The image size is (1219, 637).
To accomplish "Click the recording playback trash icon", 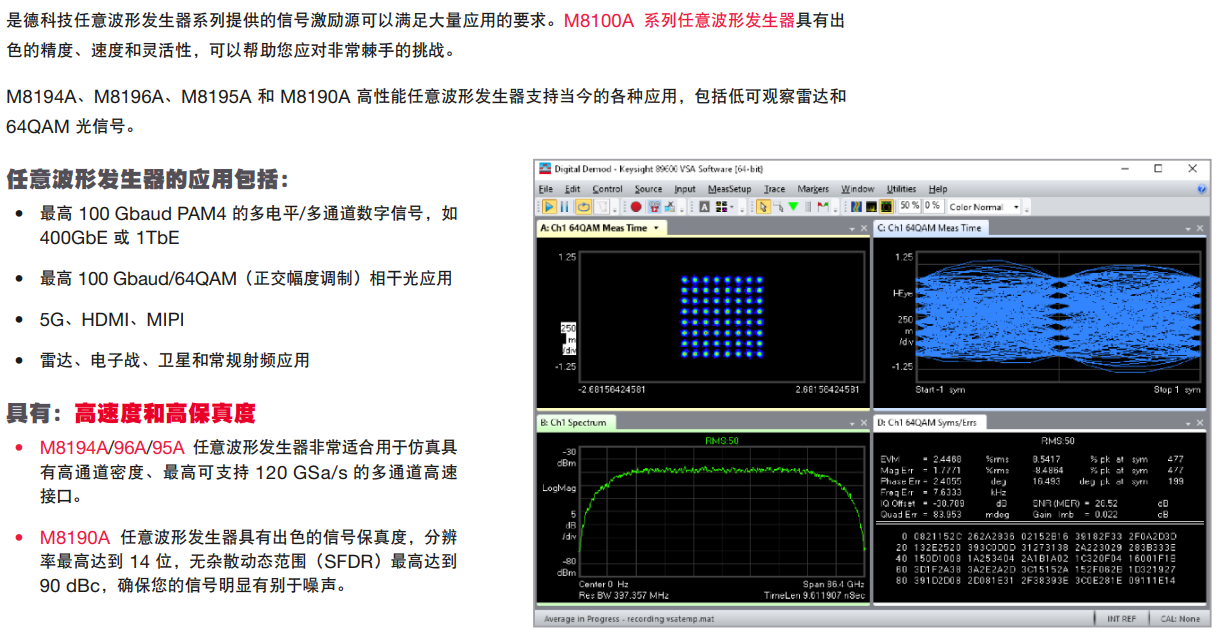I will pos(654,207).
